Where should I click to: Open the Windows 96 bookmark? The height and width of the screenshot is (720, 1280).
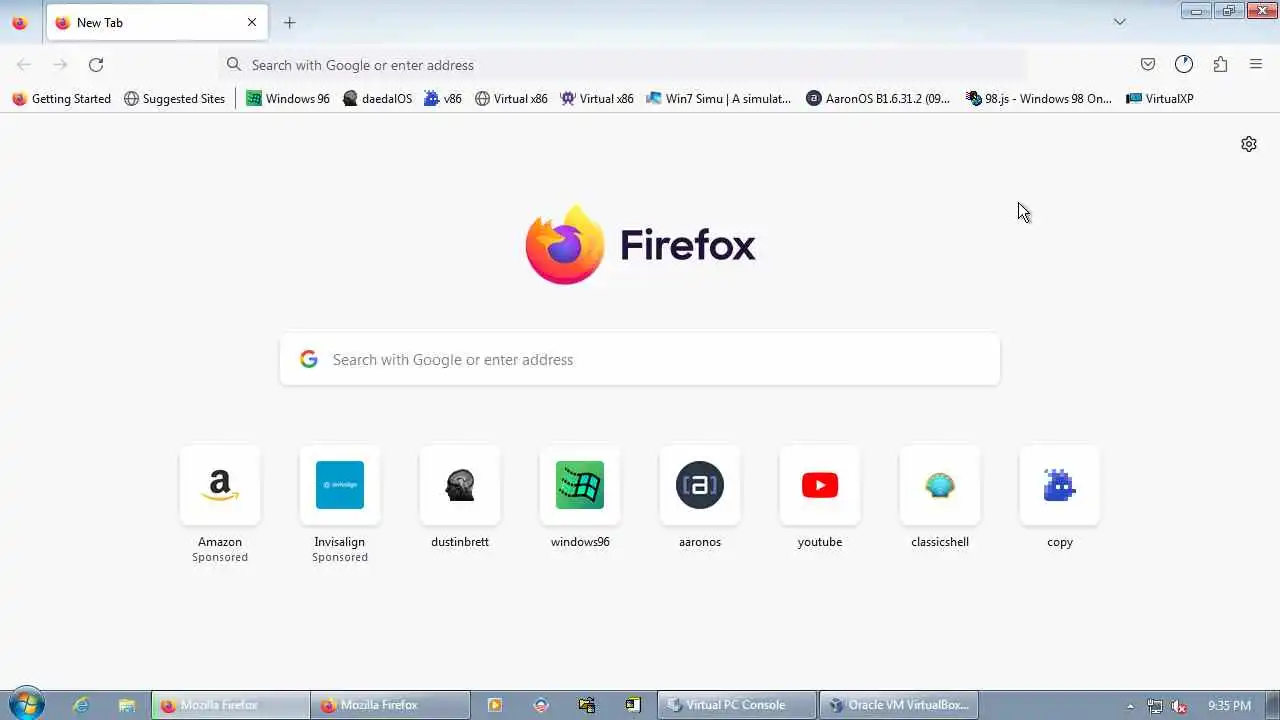coord(288,98)
